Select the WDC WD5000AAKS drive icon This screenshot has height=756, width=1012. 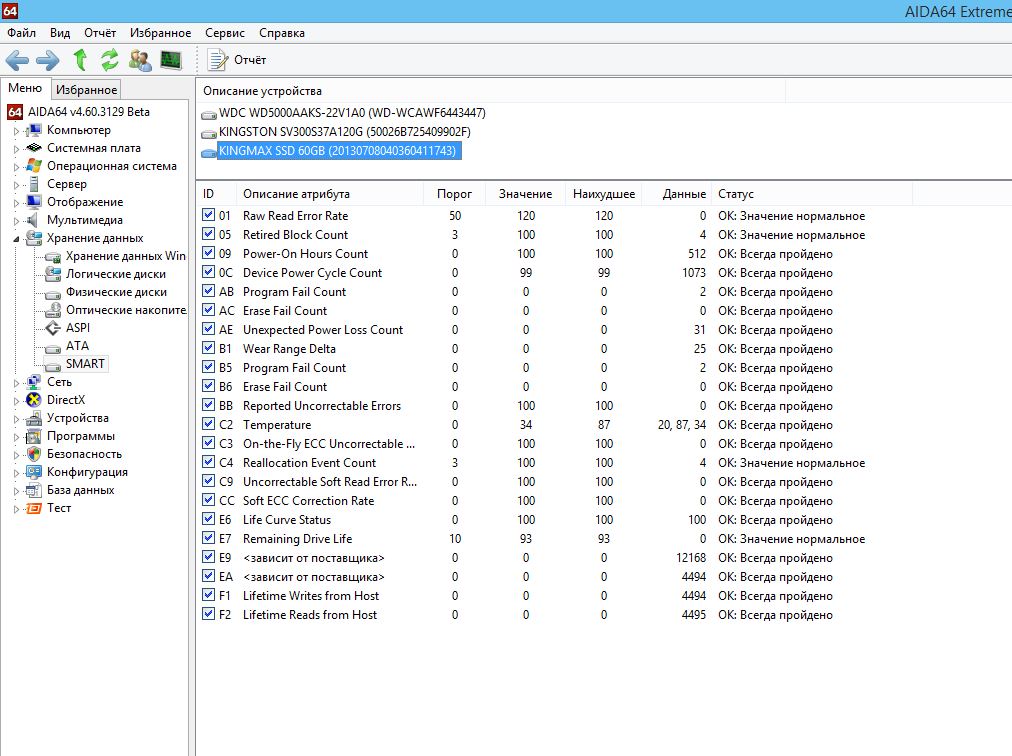pyautogui.click(x=208, y=114)
